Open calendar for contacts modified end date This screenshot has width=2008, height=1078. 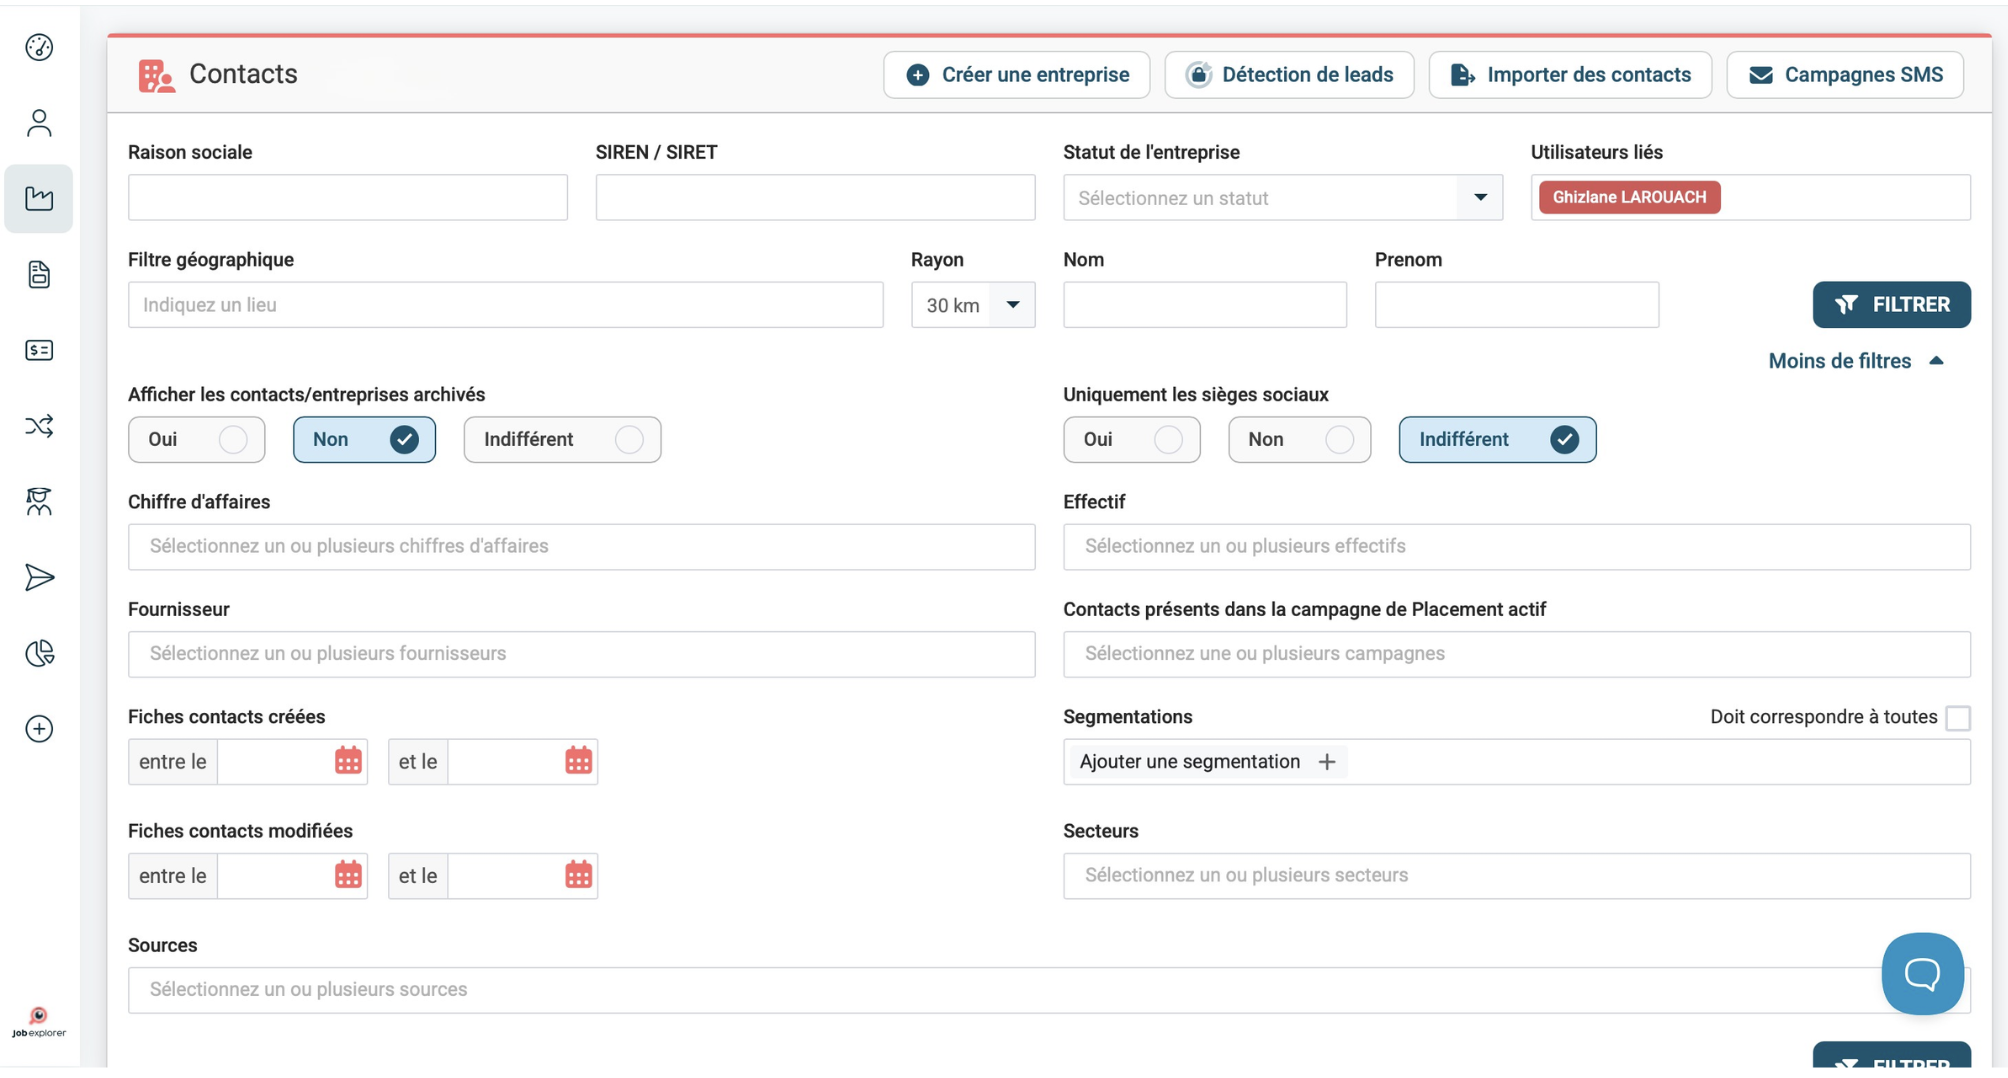578,875
